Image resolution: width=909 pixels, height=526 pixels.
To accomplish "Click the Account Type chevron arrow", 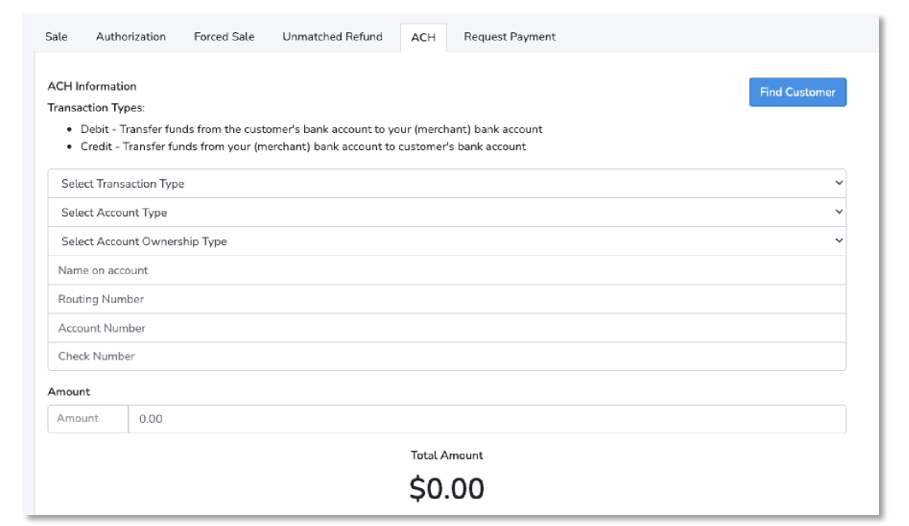I will (x=838, y=212).
